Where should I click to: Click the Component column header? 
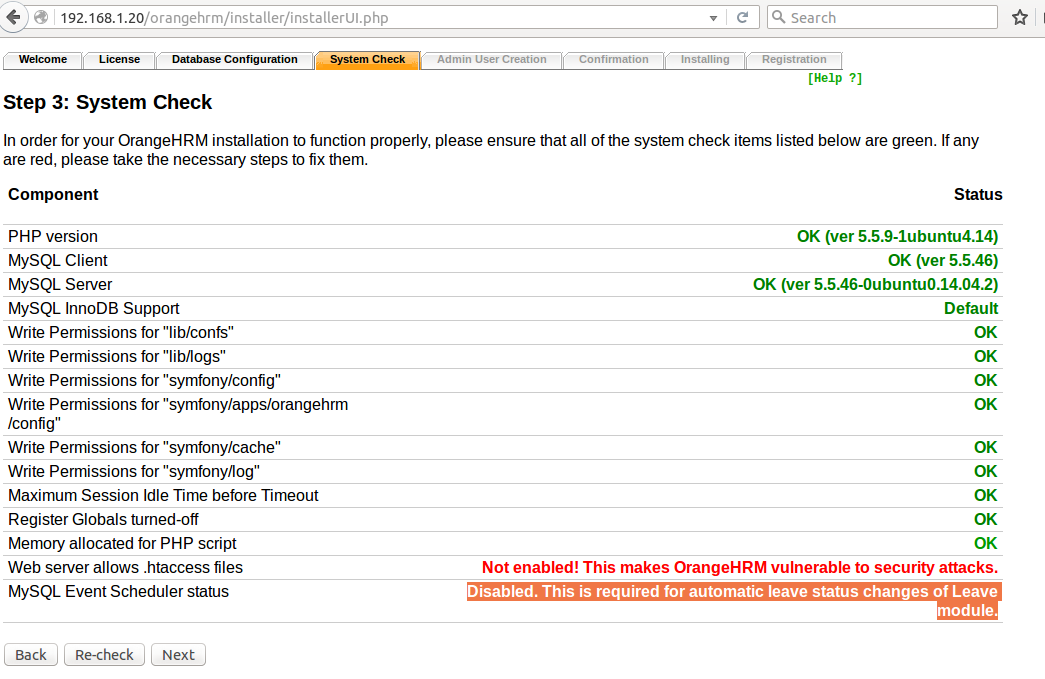(53, 195)
